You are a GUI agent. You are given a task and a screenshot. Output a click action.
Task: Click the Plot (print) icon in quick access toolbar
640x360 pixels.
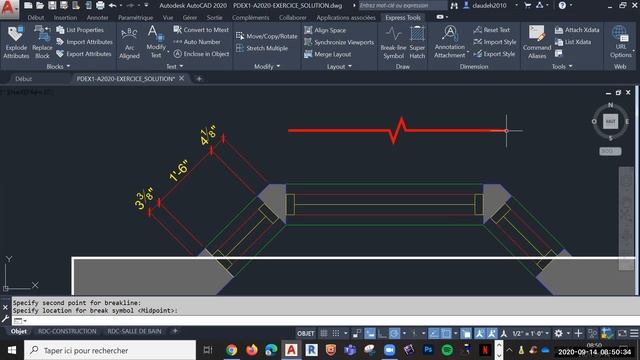coord(100,5)
